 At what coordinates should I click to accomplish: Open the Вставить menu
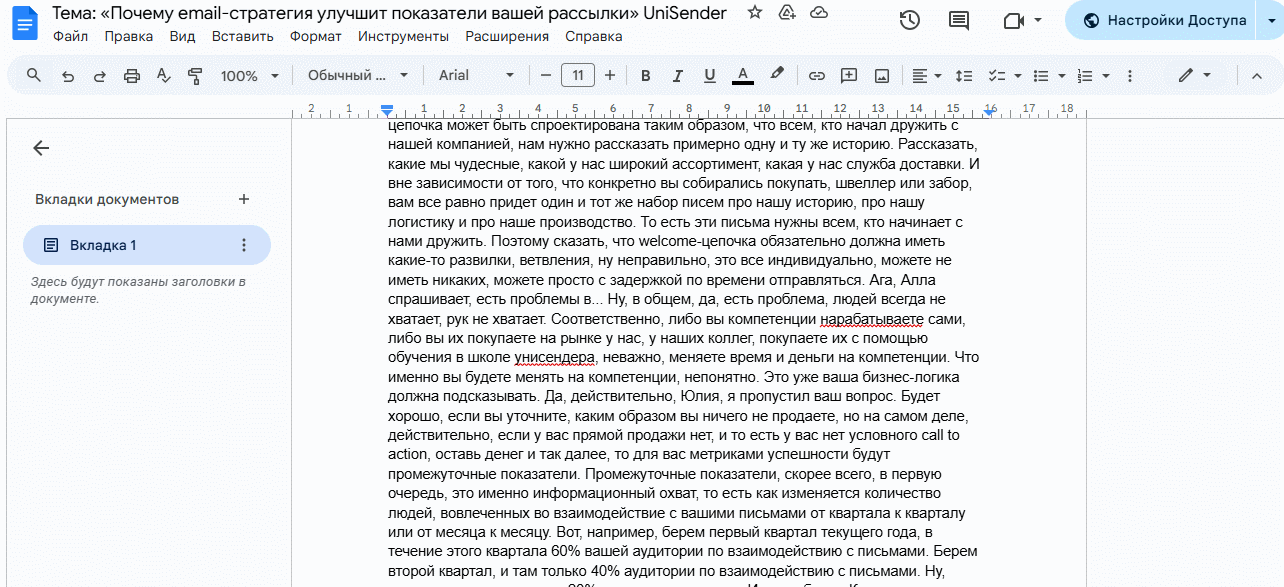coord(242,37)
